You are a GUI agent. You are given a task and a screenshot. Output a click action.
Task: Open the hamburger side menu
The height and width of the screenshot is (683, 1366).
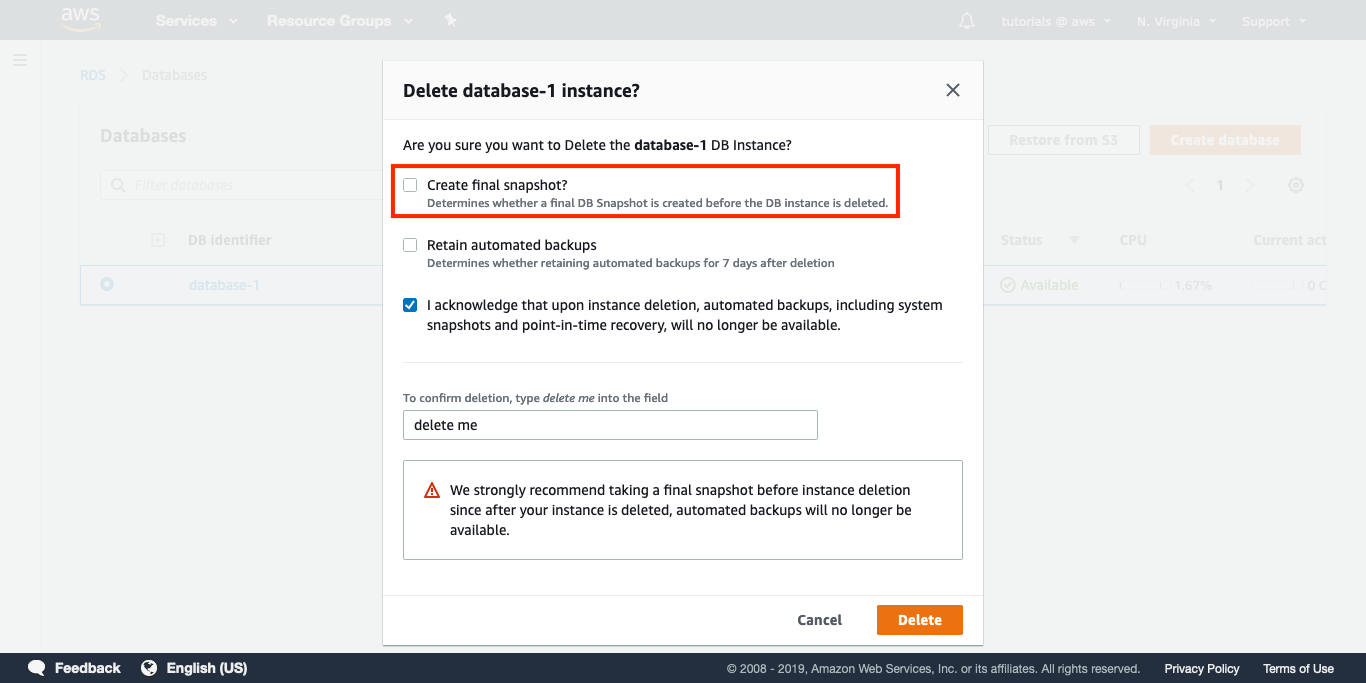[x=20, y=61]
